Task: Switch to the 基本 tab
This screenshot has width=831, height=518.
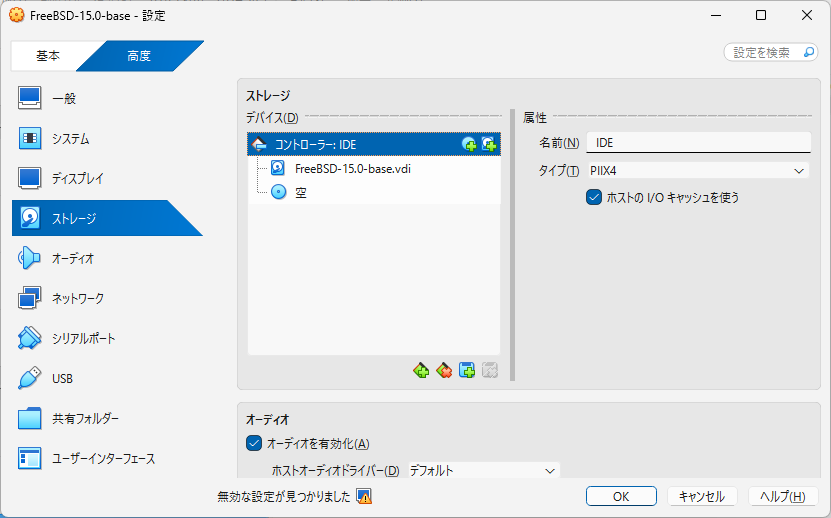Action: click(x=48, y=56)
